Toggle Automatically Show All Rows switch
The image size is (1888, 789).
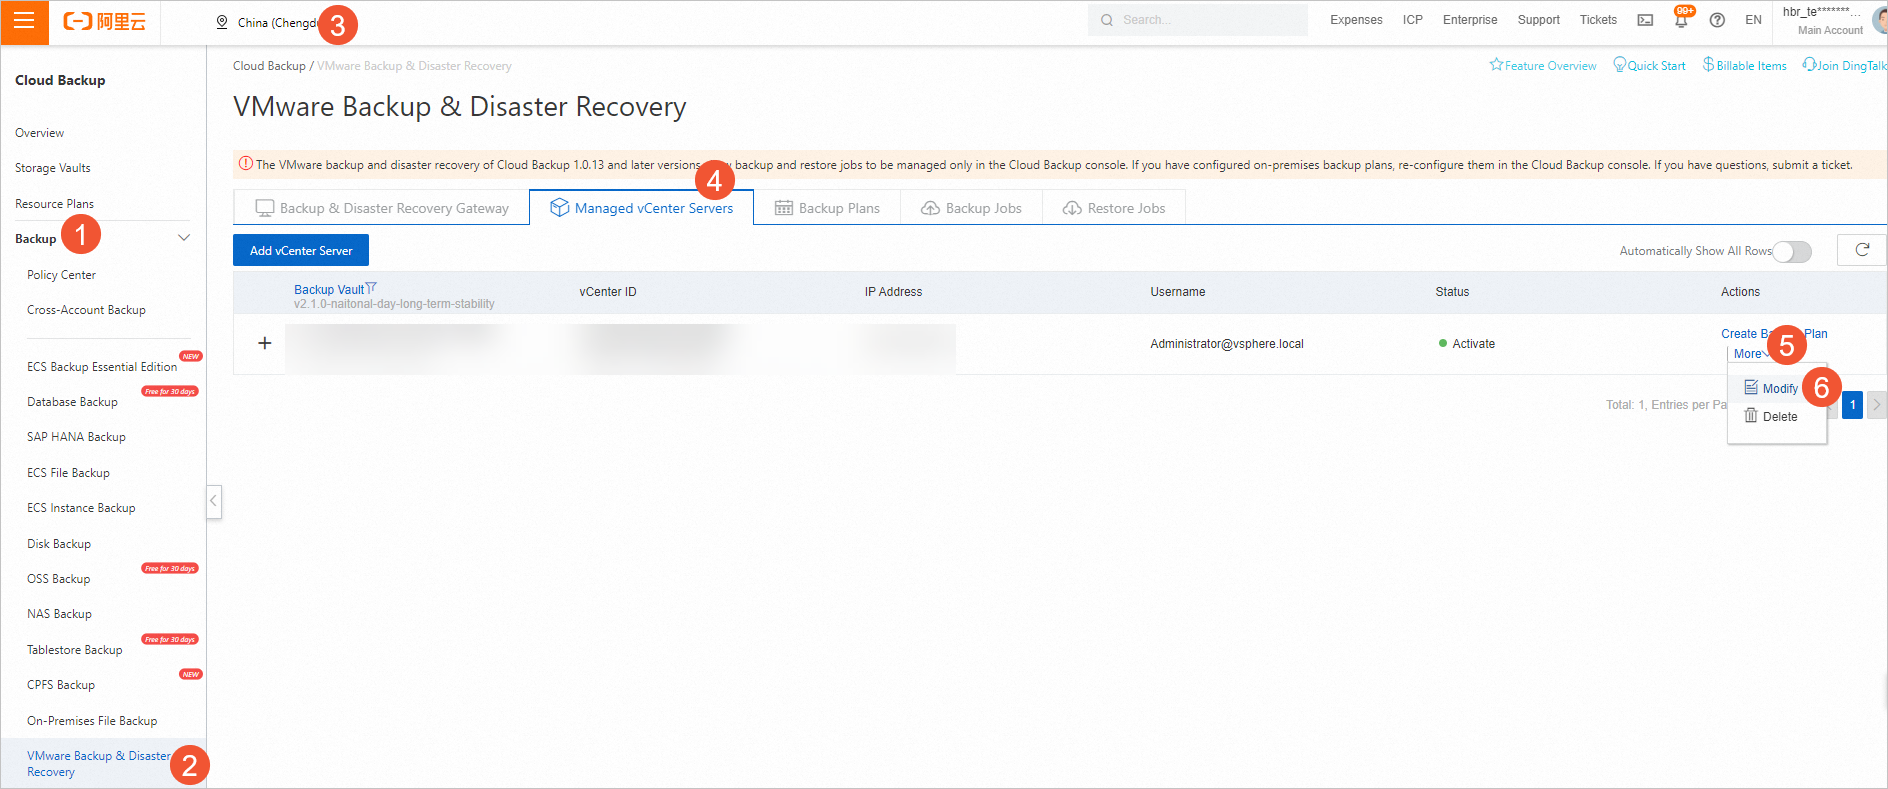click(1792, 252)
